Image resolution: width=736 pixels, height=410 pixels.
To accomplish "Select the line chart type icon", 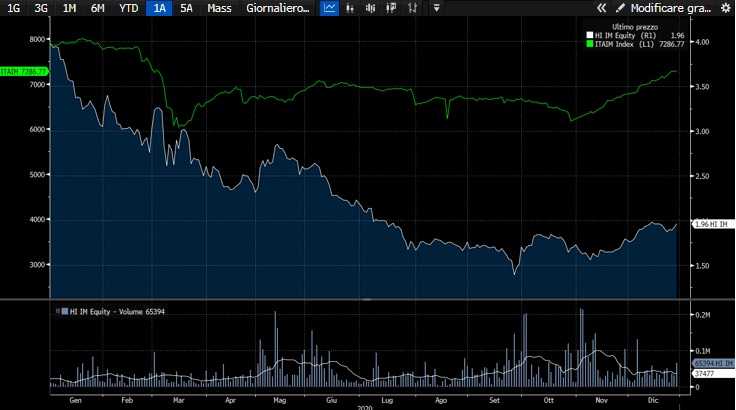I will pyautogui.click(x=330, y=8).
